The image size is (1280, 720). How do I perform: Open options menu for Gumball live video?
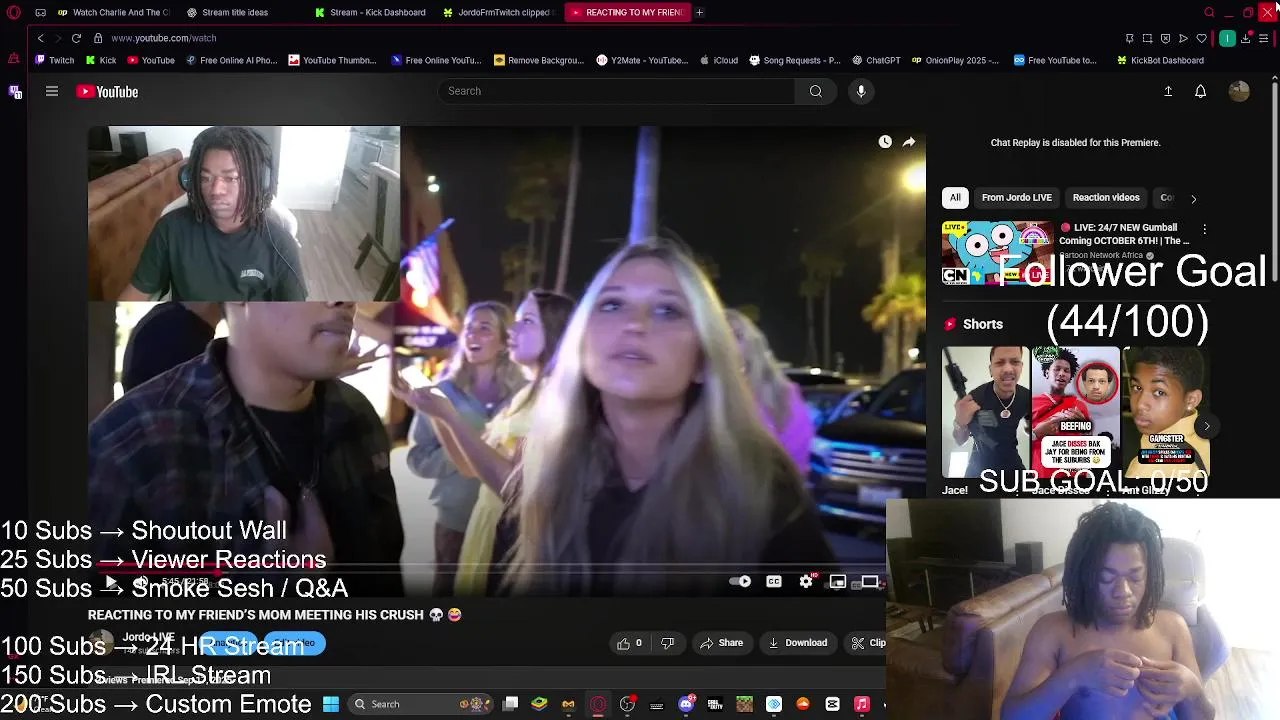tap(1204, 229)
